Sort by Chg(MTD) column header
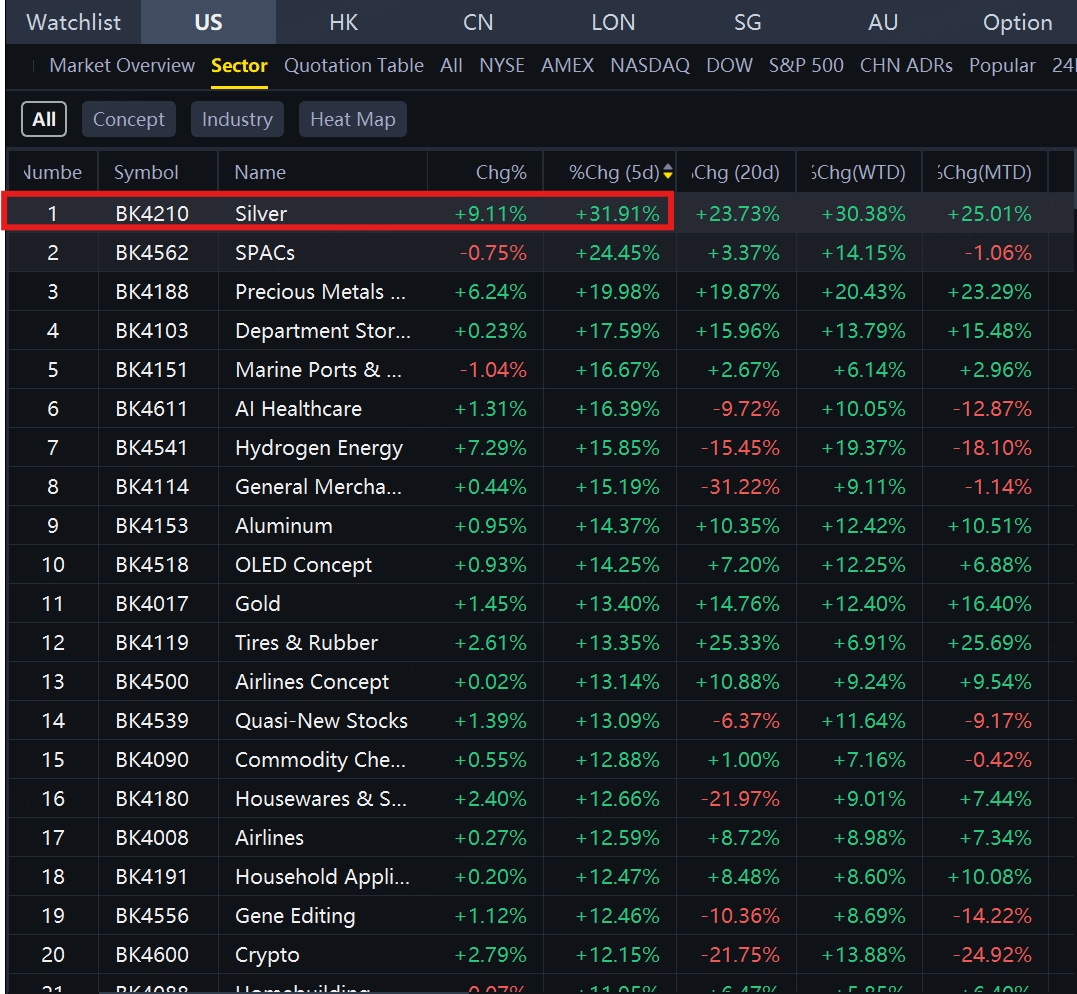This screenshot has height=994, width=1077. (x=985, y=172)
